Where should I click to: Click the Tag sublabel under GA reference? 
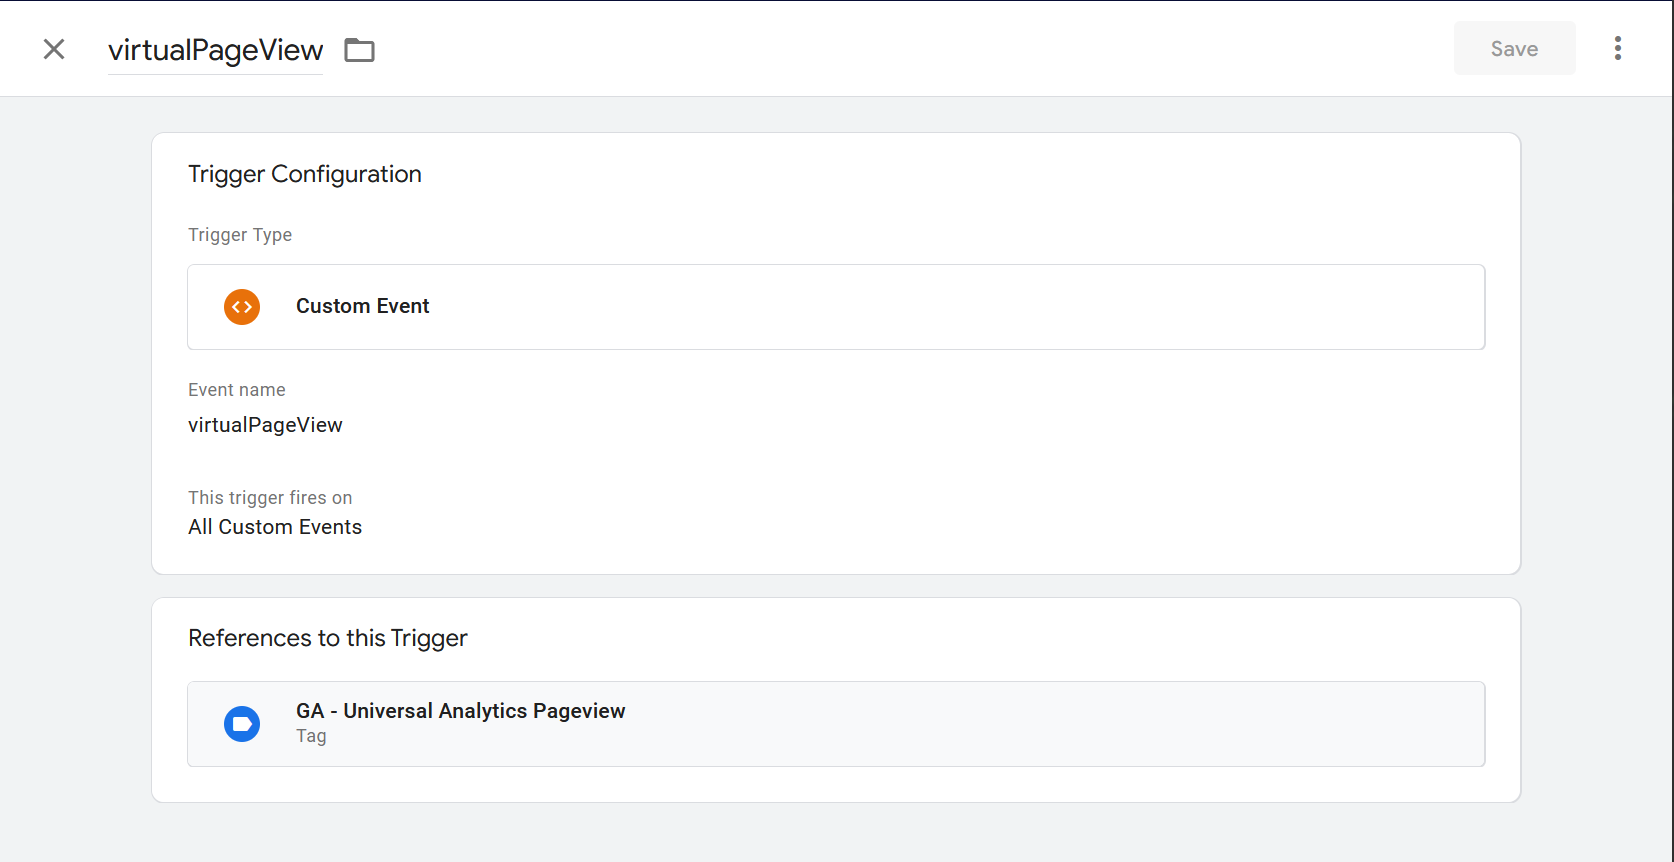click(x=311, y=736)
